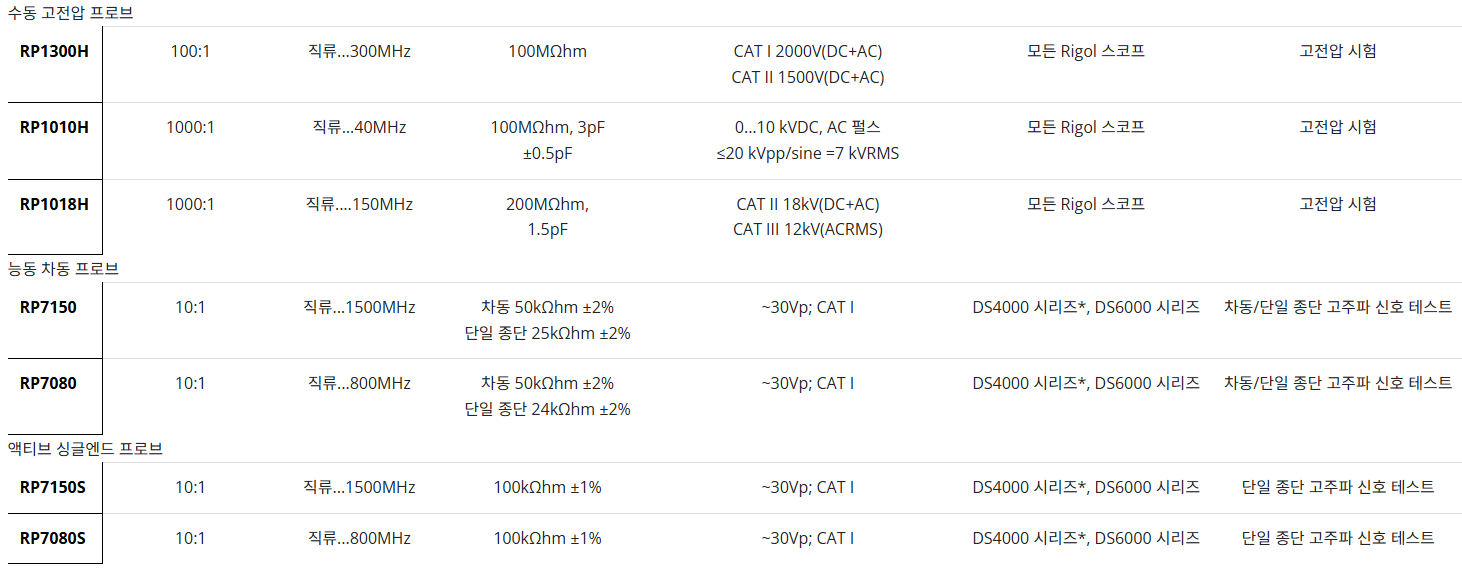Click the RP1018H model name
Image resolution: width=1462 pixels, height=570 pixels.
[x=54, y=204]
